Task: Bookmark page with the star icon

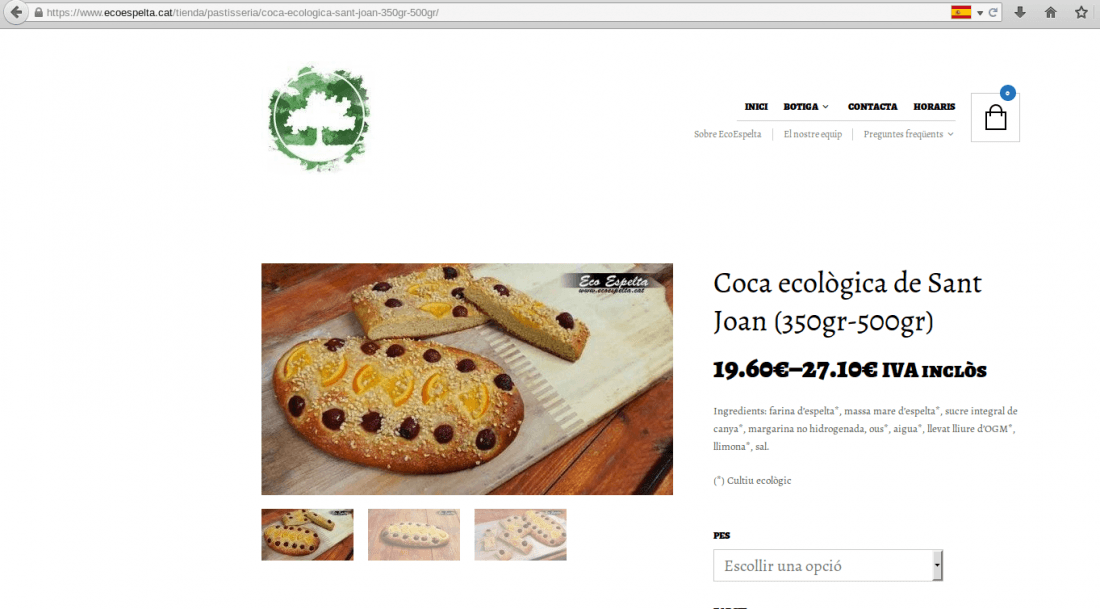Action: point(1081,12)
